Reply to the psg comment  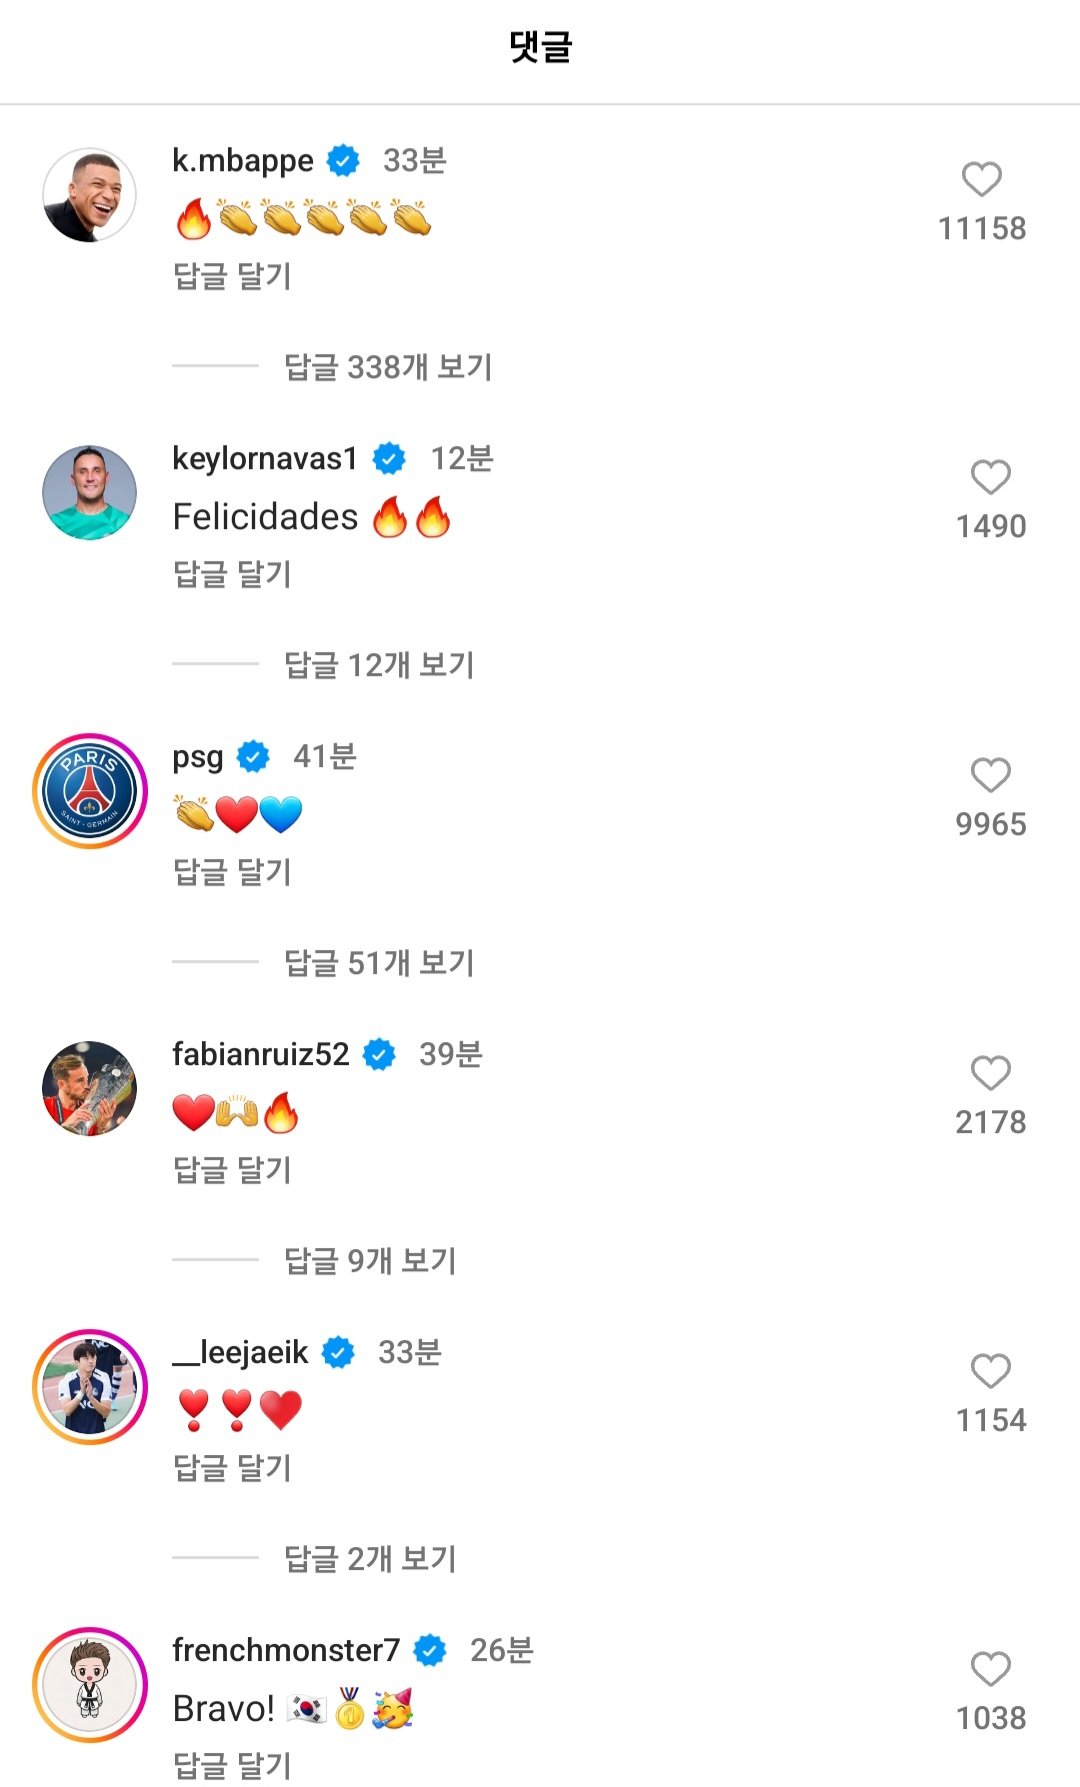click(x=232, y=872)
